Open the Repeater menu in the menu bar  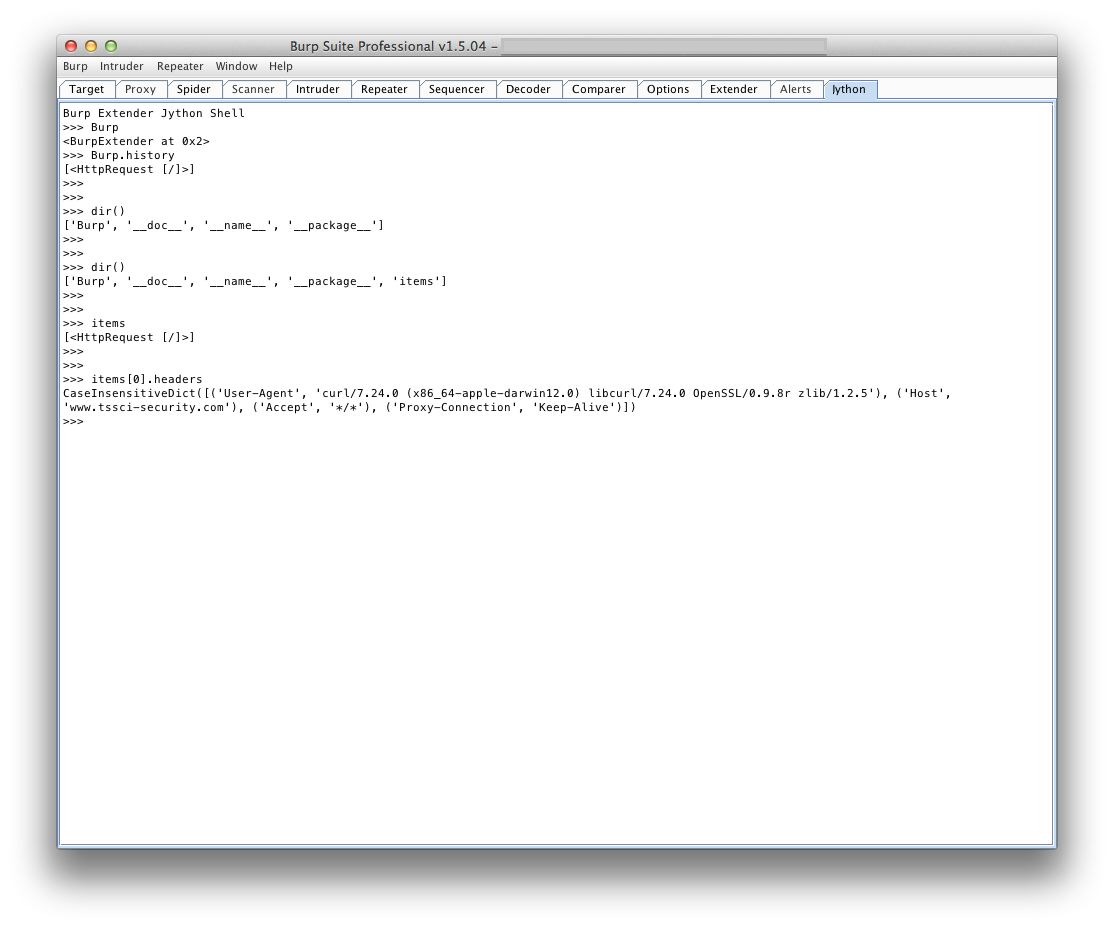click(180, 66)
